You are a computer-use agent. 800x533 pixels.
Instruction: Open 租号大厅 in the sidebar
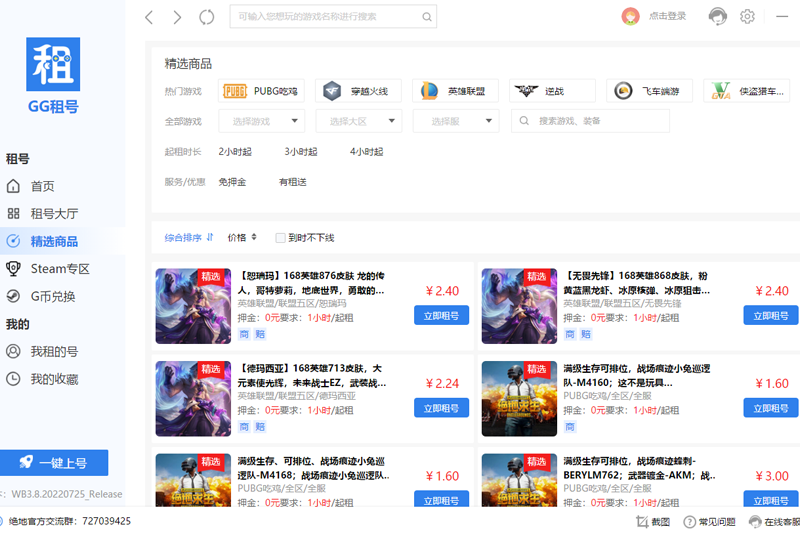tap(54, 214)
